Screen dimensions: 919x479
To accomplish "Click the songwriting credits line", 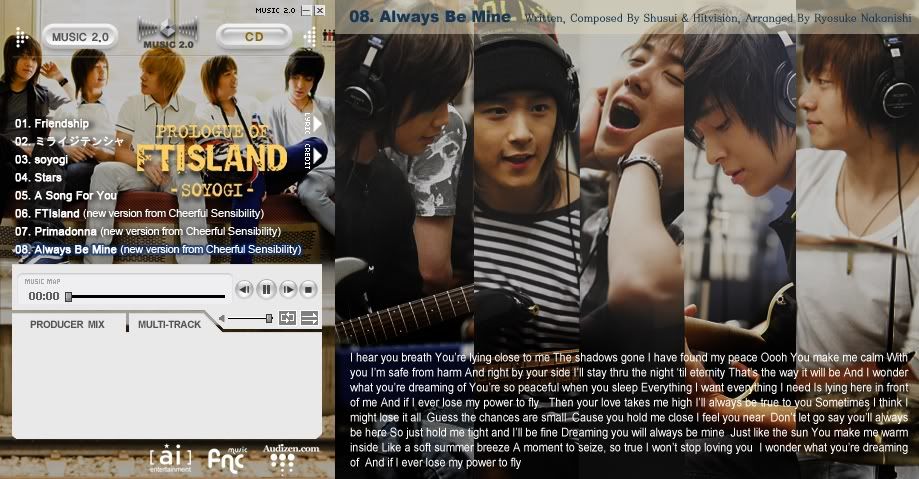I will [718, 18].
